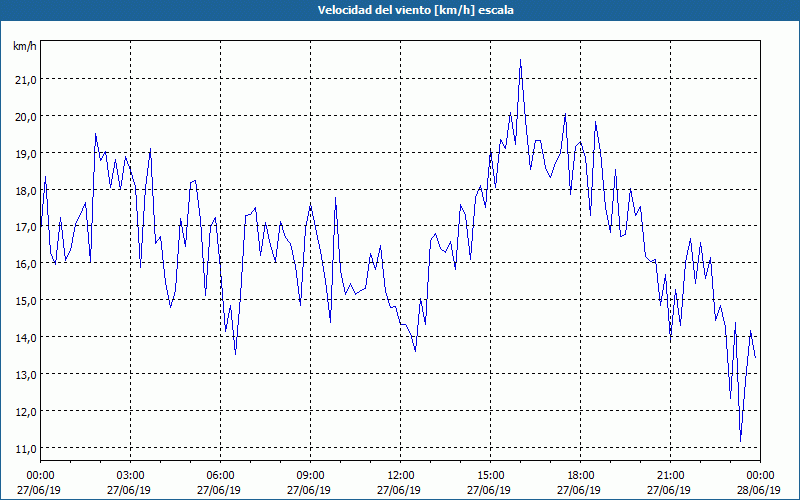Click the 09:00 time axis label

[x=310, y=476]
